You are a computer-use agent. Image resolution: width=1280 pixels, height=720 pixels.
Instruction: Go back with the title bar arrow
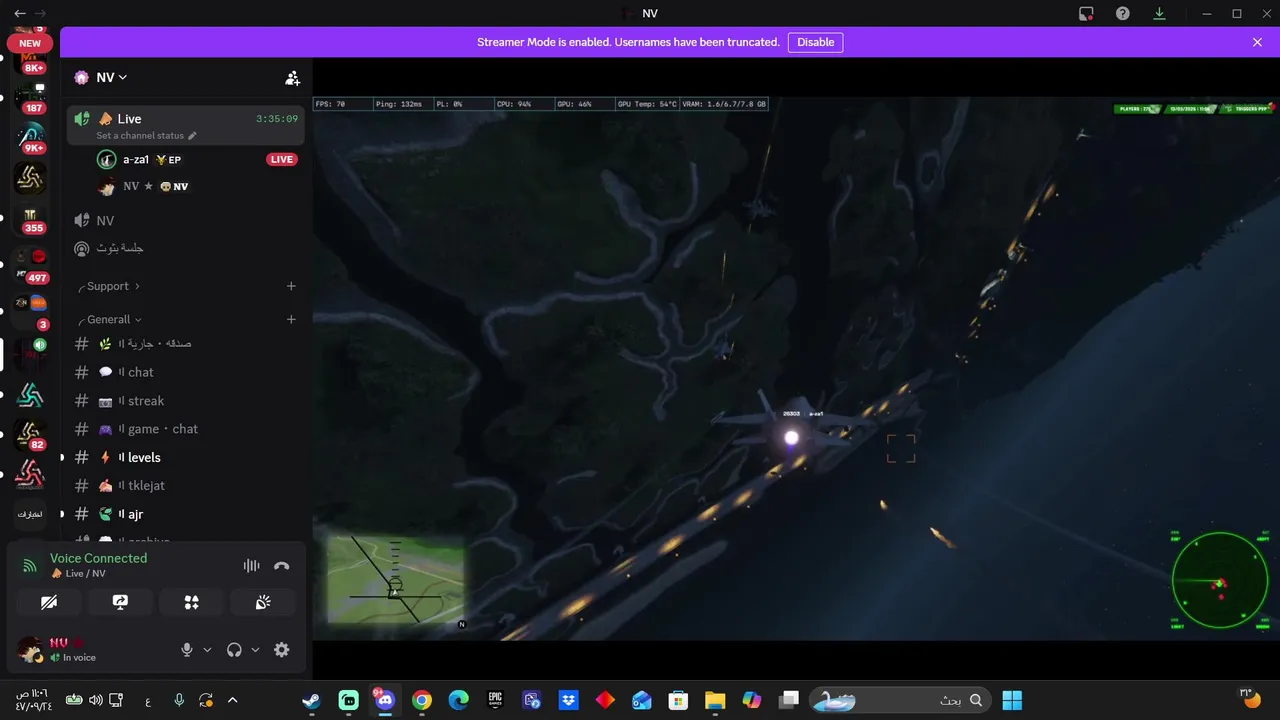(20, 13)
